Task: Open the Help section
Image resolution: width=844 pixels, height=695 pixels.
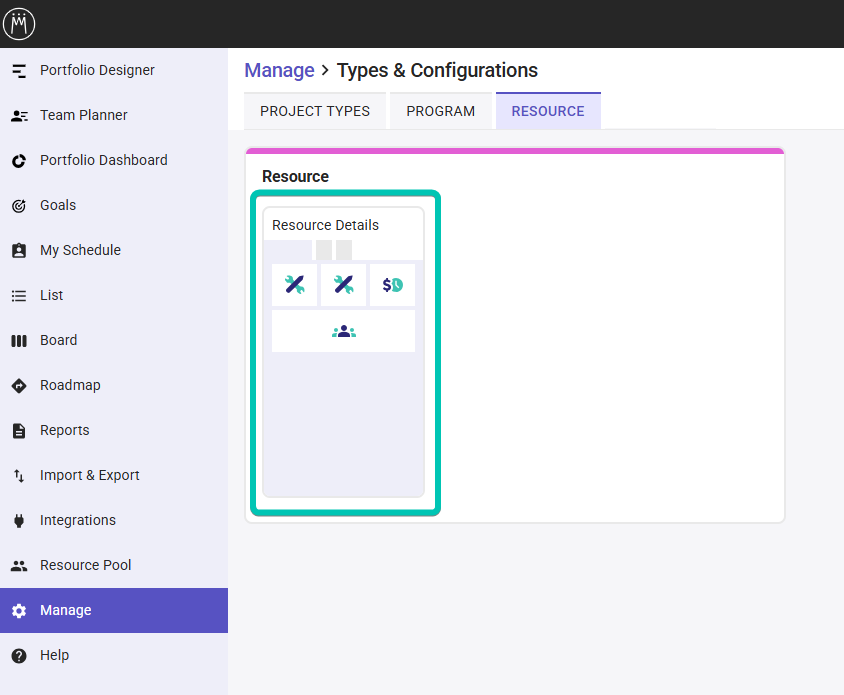Action: (114, 655)
